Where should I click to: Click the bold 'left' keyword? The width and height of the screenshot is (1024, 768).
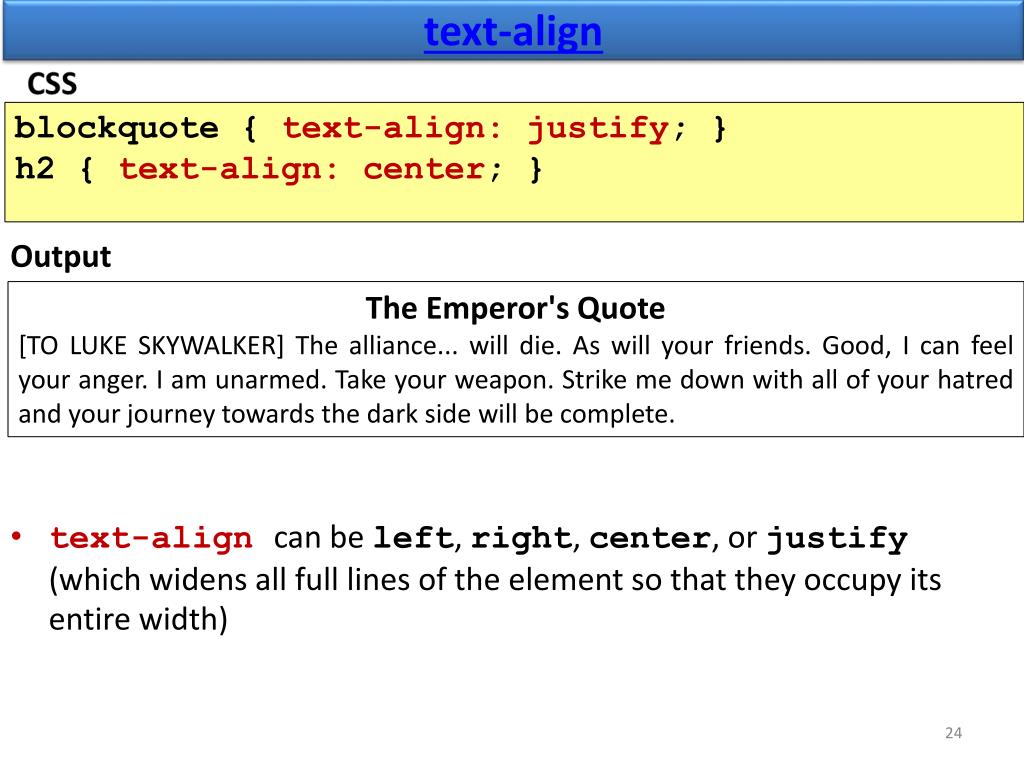tap(413, 538)
